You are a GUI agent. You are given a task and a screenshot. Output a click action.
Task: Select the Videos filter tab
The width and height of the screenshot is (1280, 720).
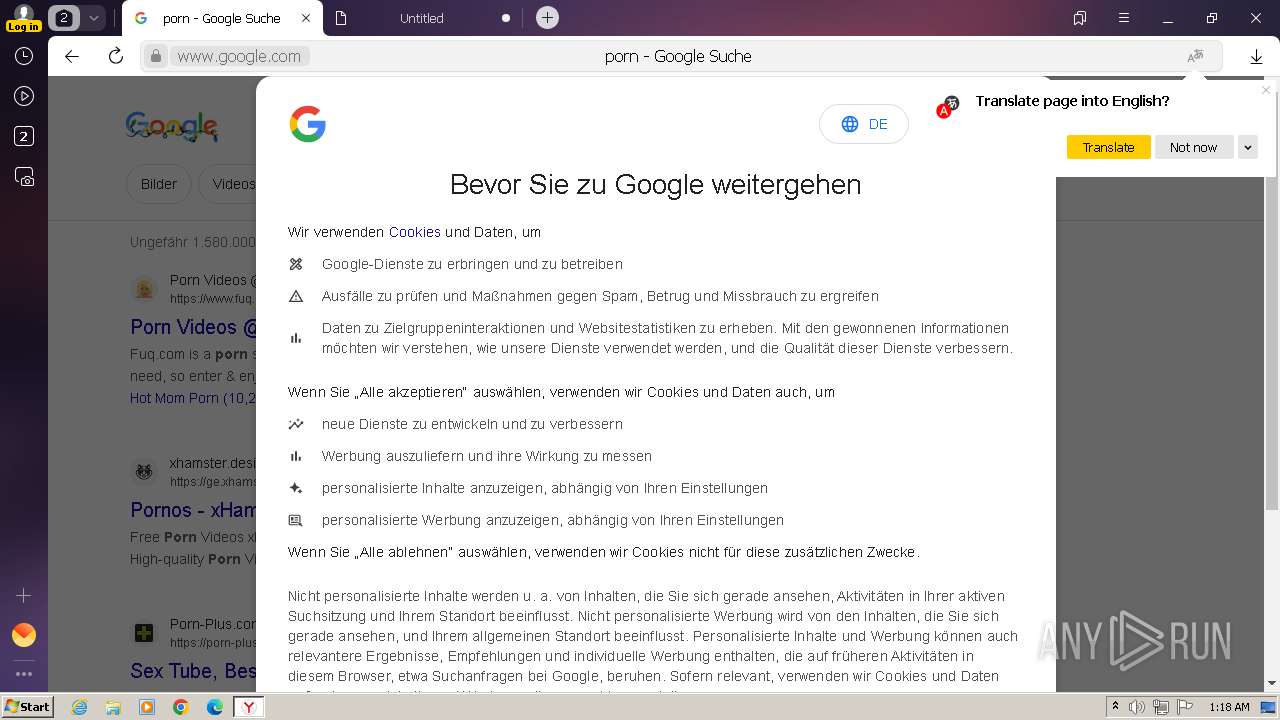click(x=230, y=184)
